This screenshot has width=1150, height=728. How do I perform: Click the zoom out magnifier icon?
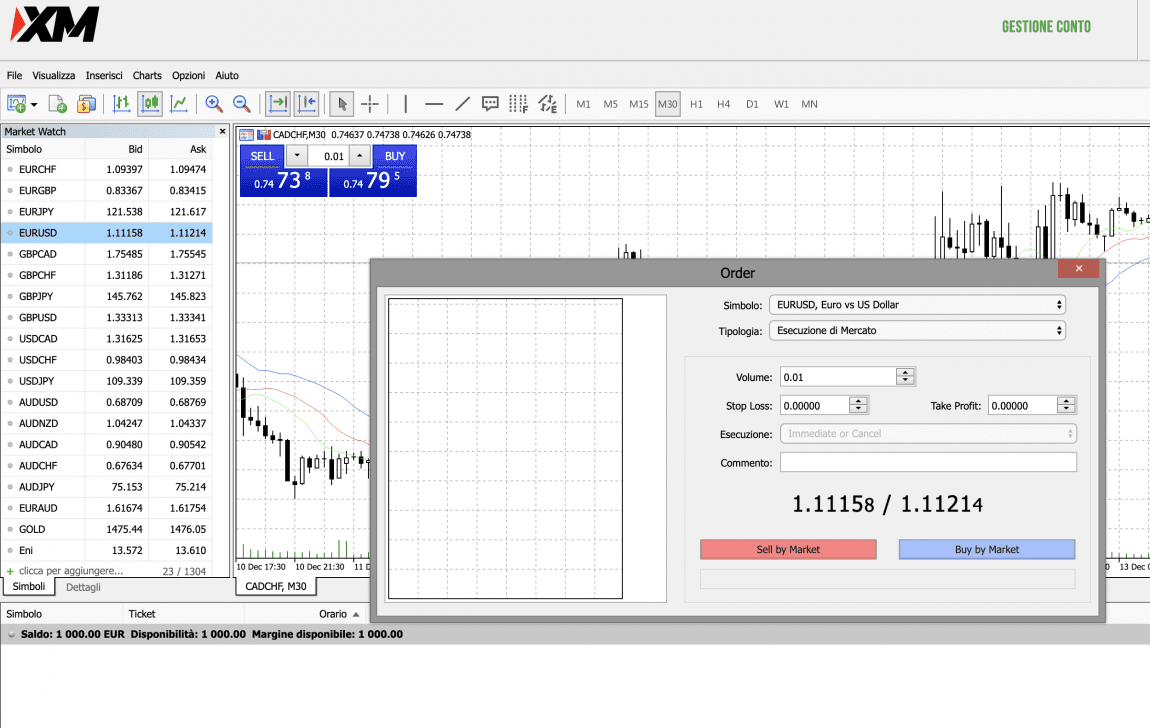[241, 103]
